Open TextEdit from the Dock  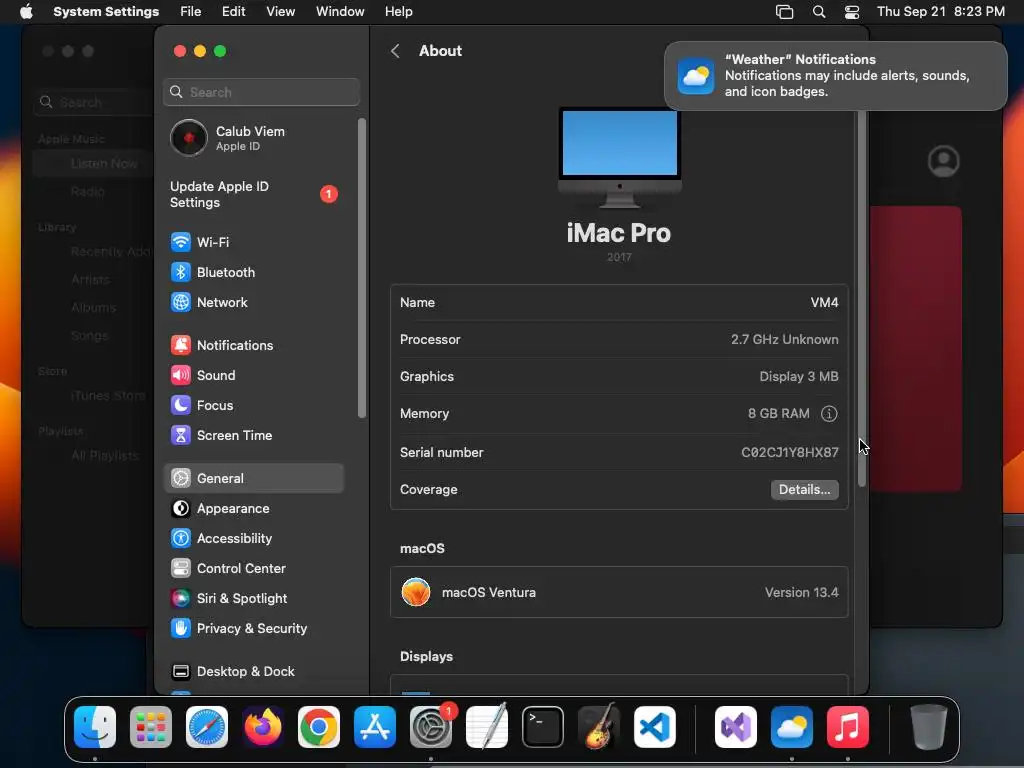click(x=487, y=727)
